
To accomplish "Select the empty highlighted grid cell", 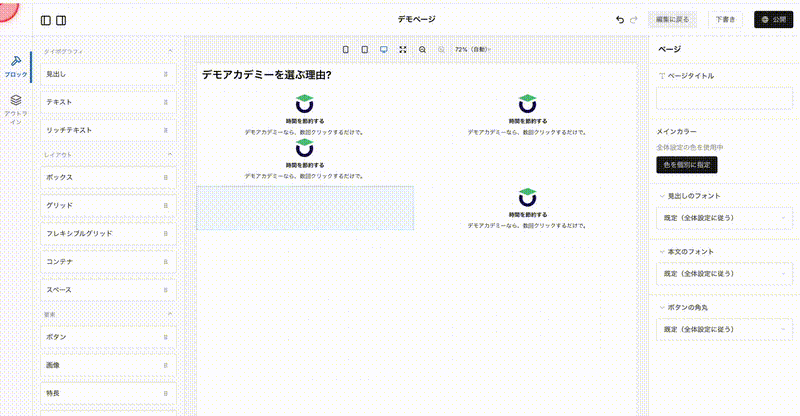I will [305, 208].
